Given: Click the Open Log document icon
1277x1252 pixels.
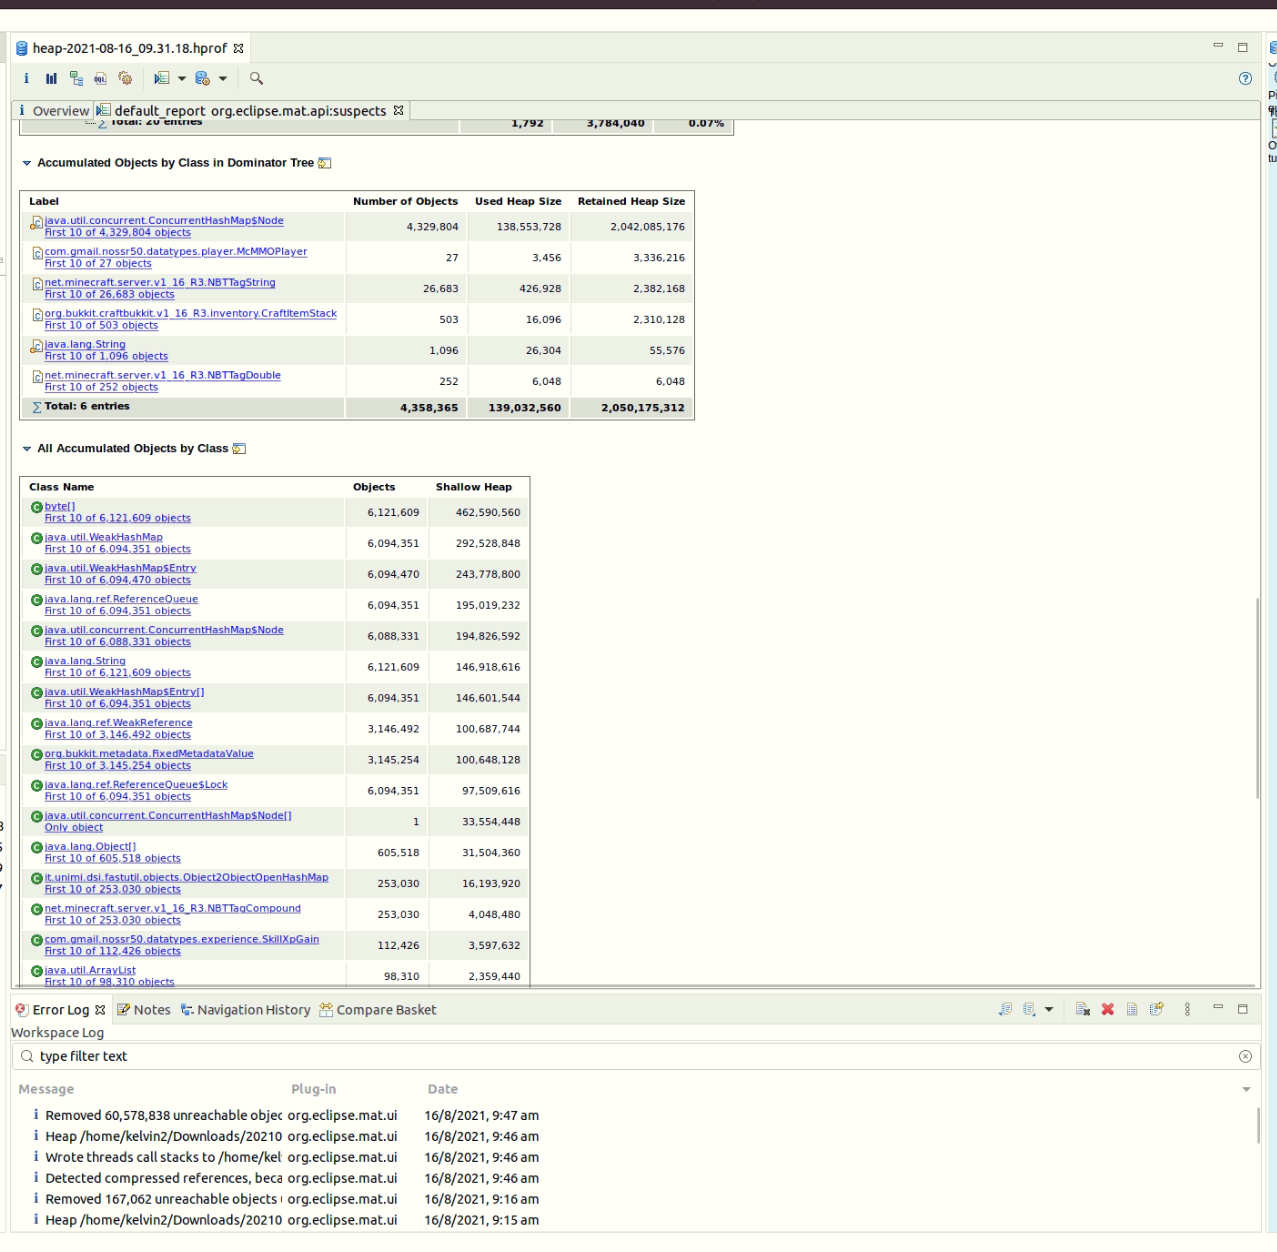Looking at the screenshot, I should 1132,1009.
